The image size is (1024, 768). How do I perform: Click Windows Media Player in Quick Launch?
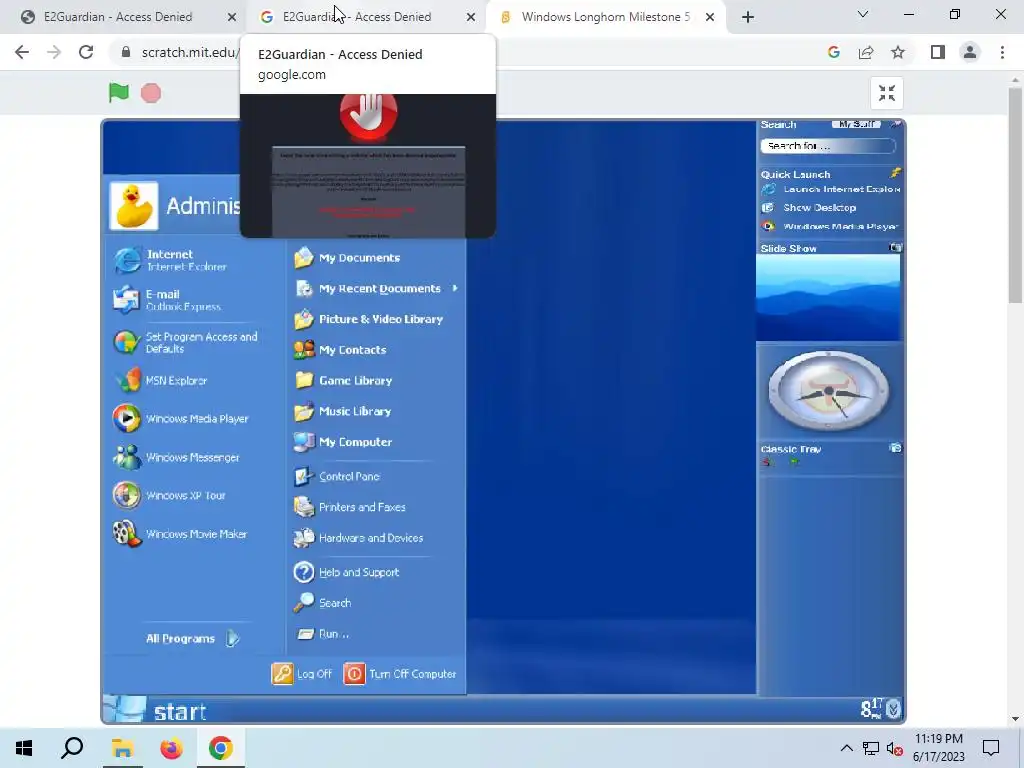point(829,226)
